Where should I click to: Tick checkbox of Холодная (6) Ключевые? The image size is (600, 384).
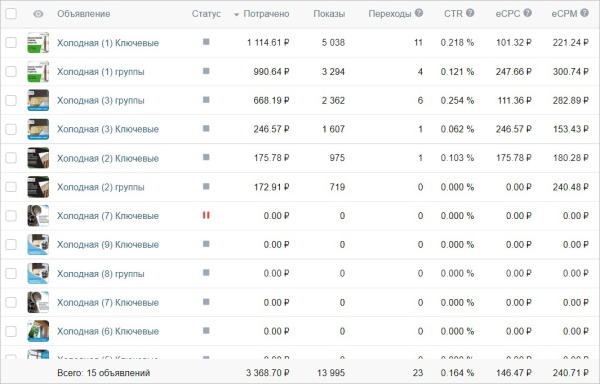(x=11, y=331)
